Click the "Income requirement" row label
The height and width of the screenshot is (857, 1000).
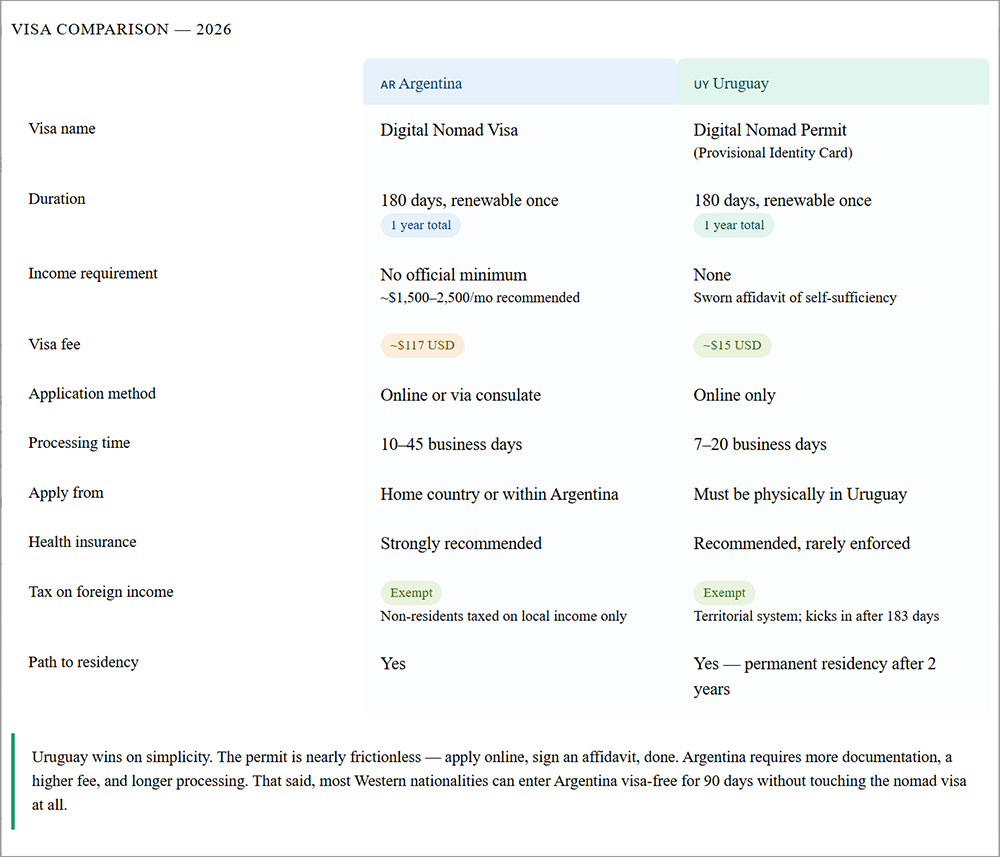[93, 274]
